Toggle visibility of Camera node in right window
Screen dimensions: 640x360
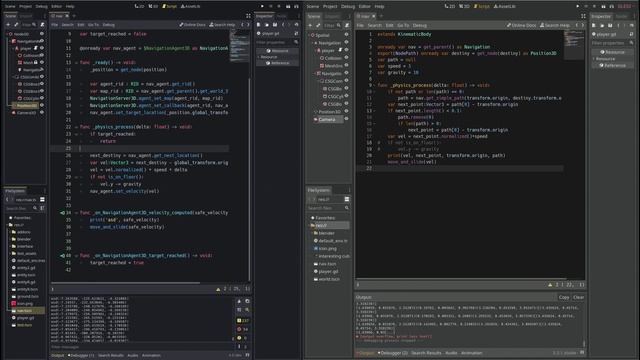(346, 119)
